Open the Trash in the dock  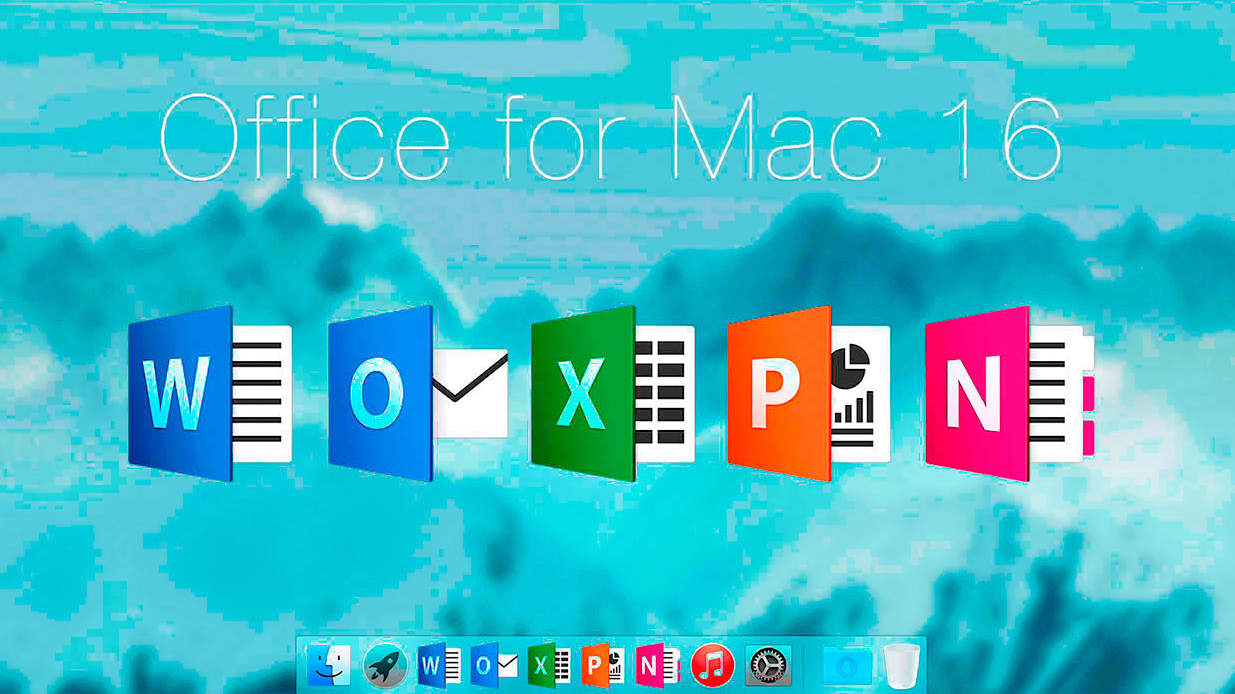[x=901, y=666]
